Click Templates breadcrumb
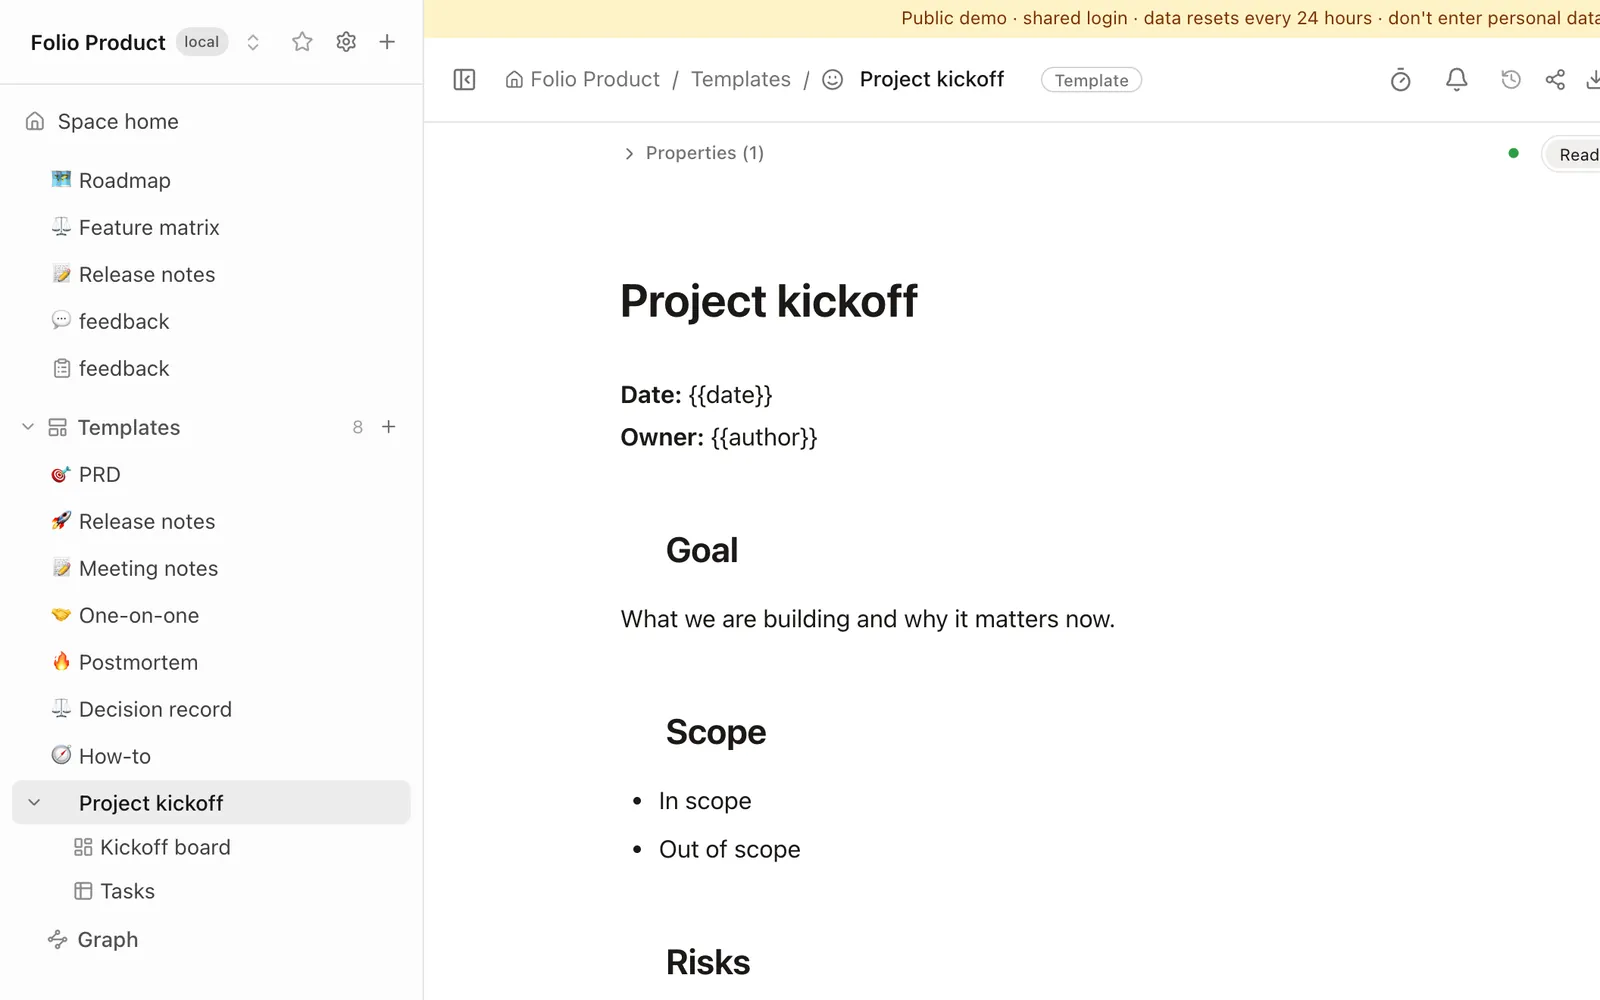Image resolution: width=1600 pixels, height=1000 pixels. [x=741, y=79]
